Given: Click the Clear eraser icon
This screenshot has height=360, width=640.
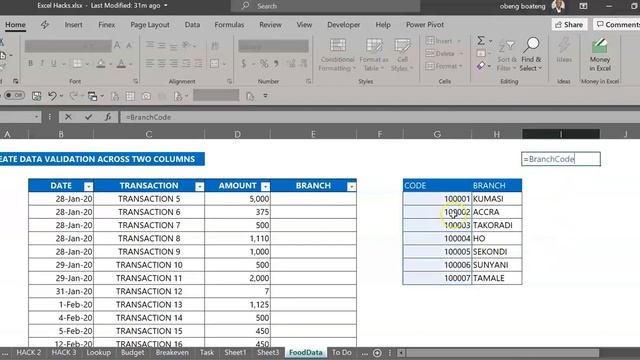Looking at the screenshot, I should [x=481, y=66].
